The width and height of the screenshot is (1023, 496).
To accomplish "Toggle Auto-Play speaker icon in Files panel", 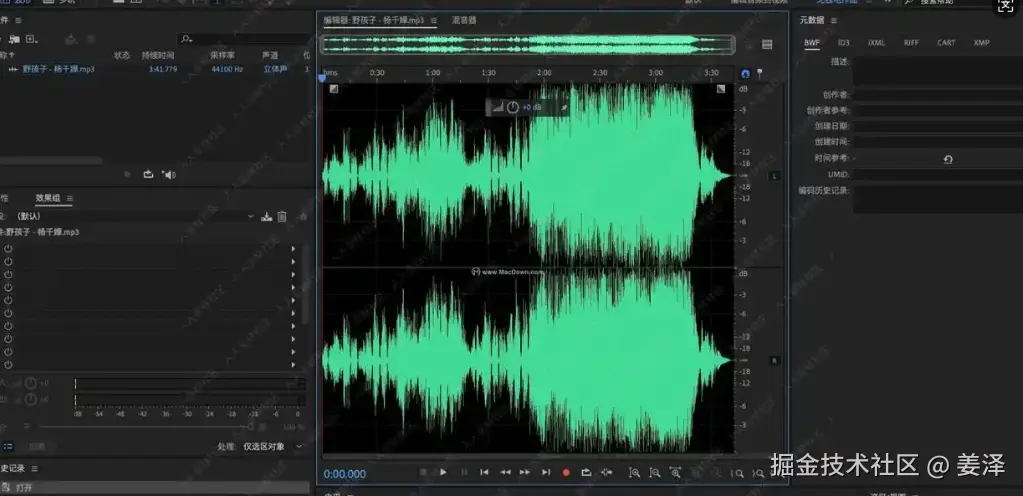I will pos(170,174).
